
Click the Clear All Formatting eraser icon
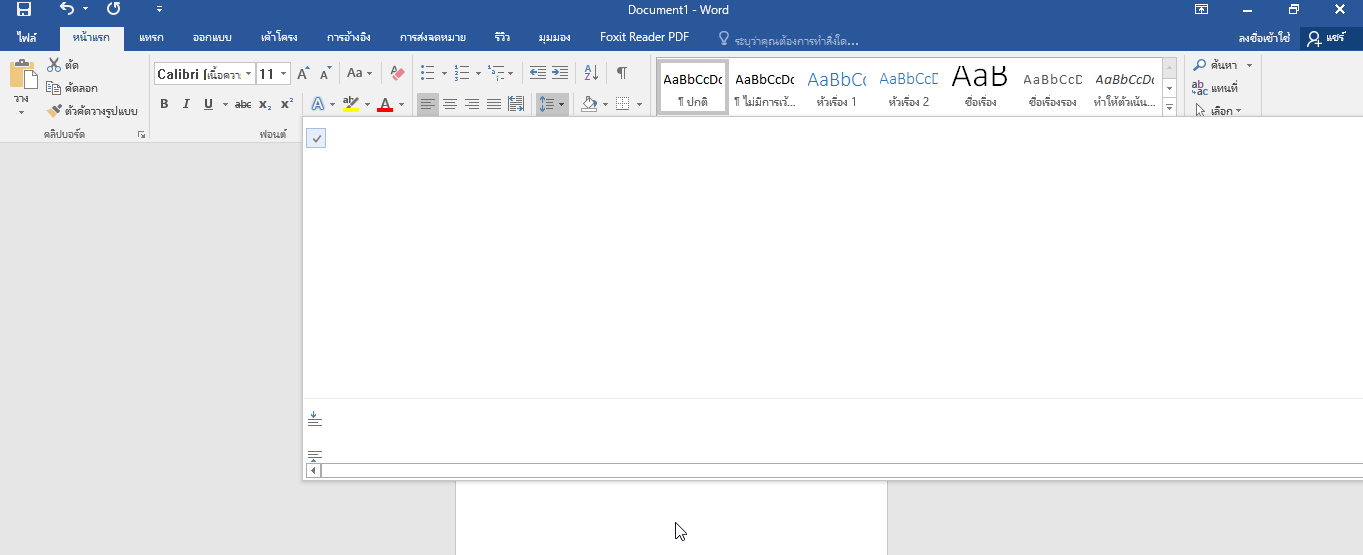pos(397,73)
